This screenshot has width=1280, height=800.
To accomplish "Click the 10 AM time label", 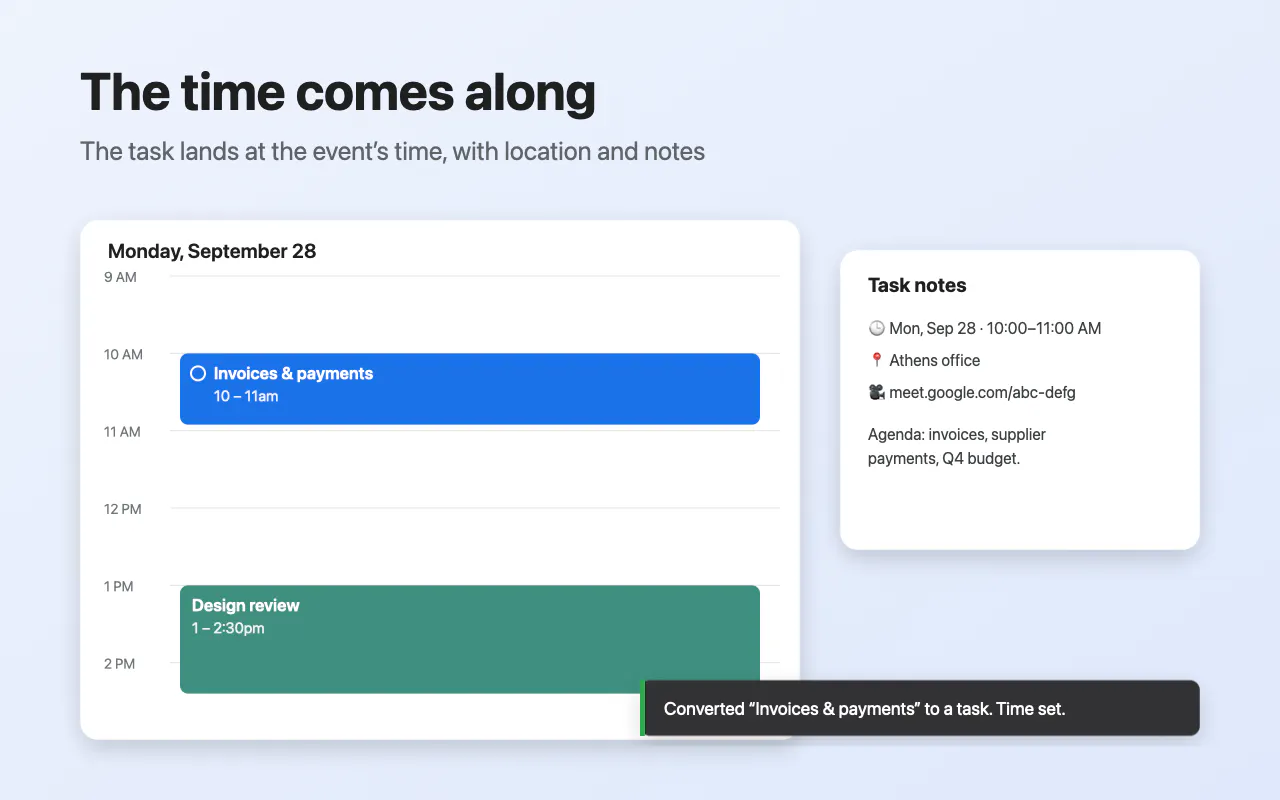I will click(123, 355).
